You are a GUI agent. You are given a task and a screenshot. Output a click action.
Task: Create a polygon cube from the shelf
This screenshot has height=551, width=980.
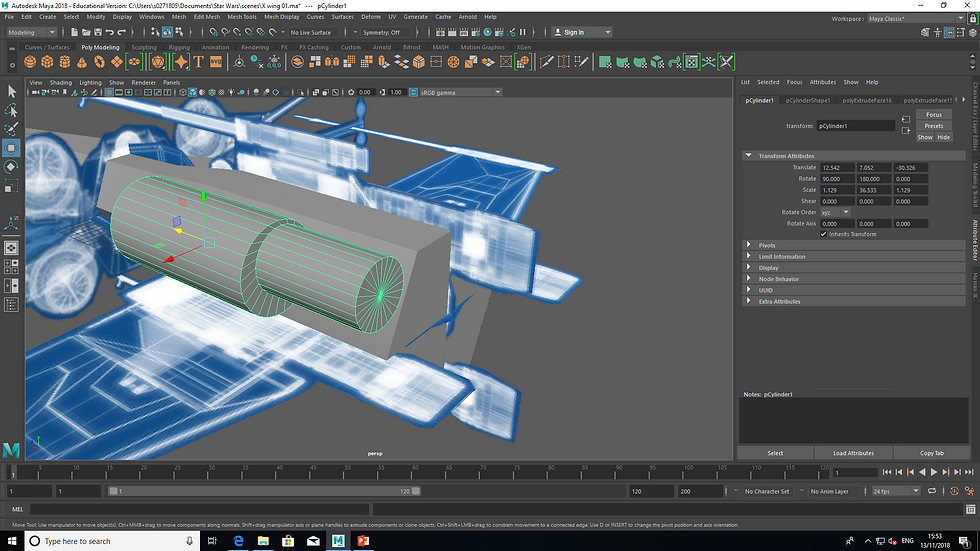48,62
